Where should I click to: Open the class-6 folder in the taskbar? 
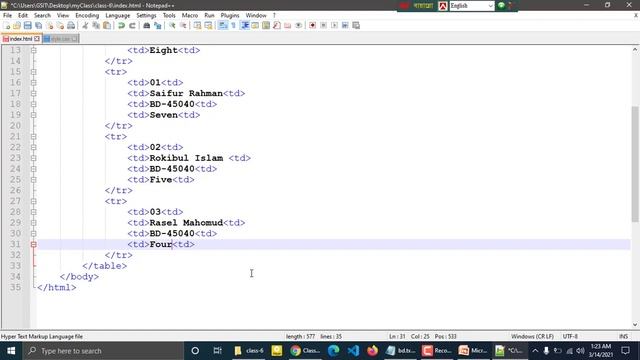[x=249, y=351]
